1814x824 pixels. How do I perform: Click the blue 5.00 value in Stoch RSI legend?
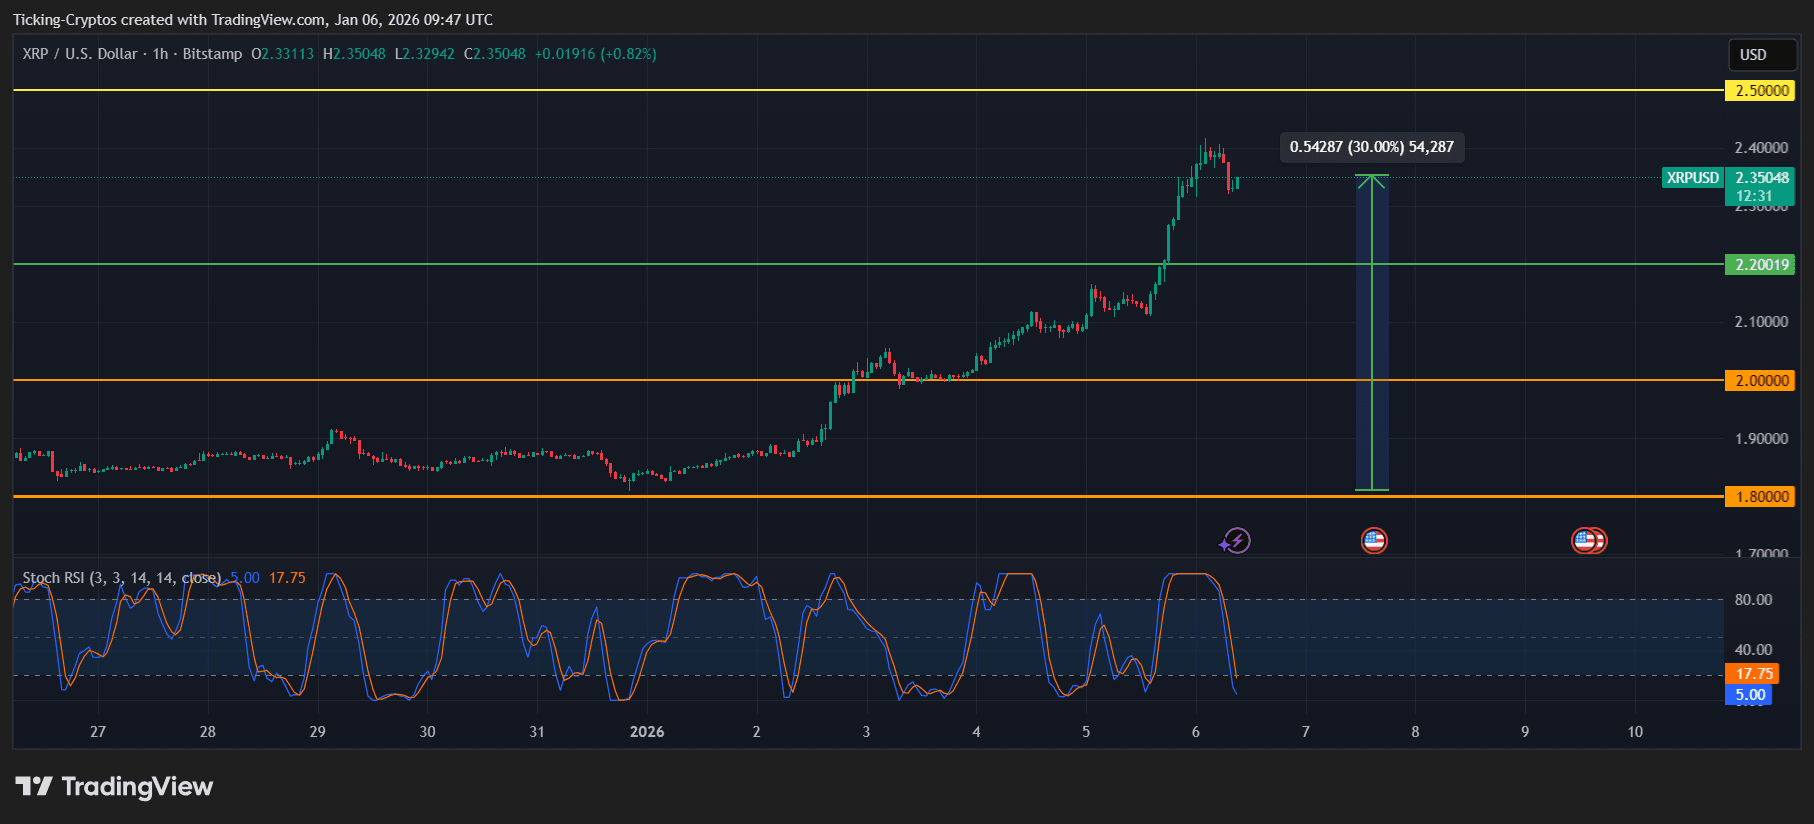tap(245, 578)
